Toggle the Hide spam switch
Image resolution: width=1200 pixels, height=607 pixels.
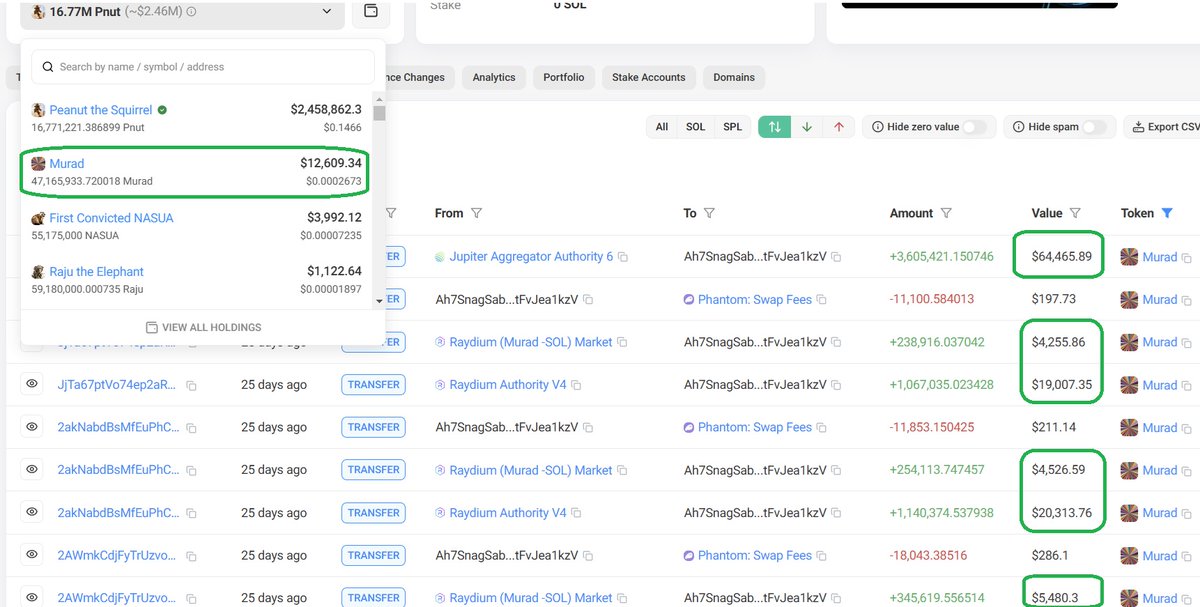pyautogui.click(x=1095, y=127)
